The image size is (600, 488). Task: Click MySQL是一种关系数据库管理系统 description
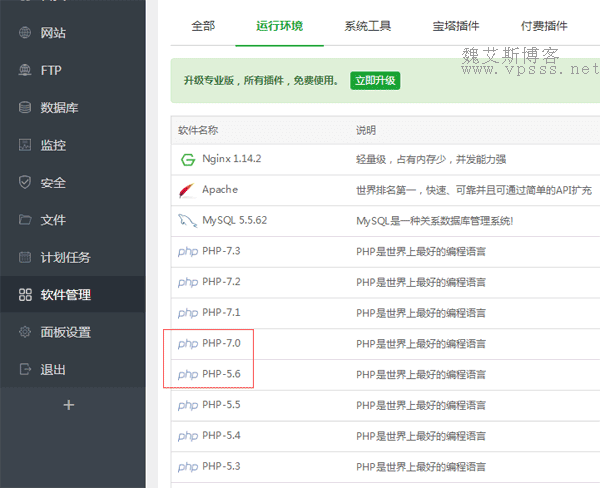pos(435,221)
